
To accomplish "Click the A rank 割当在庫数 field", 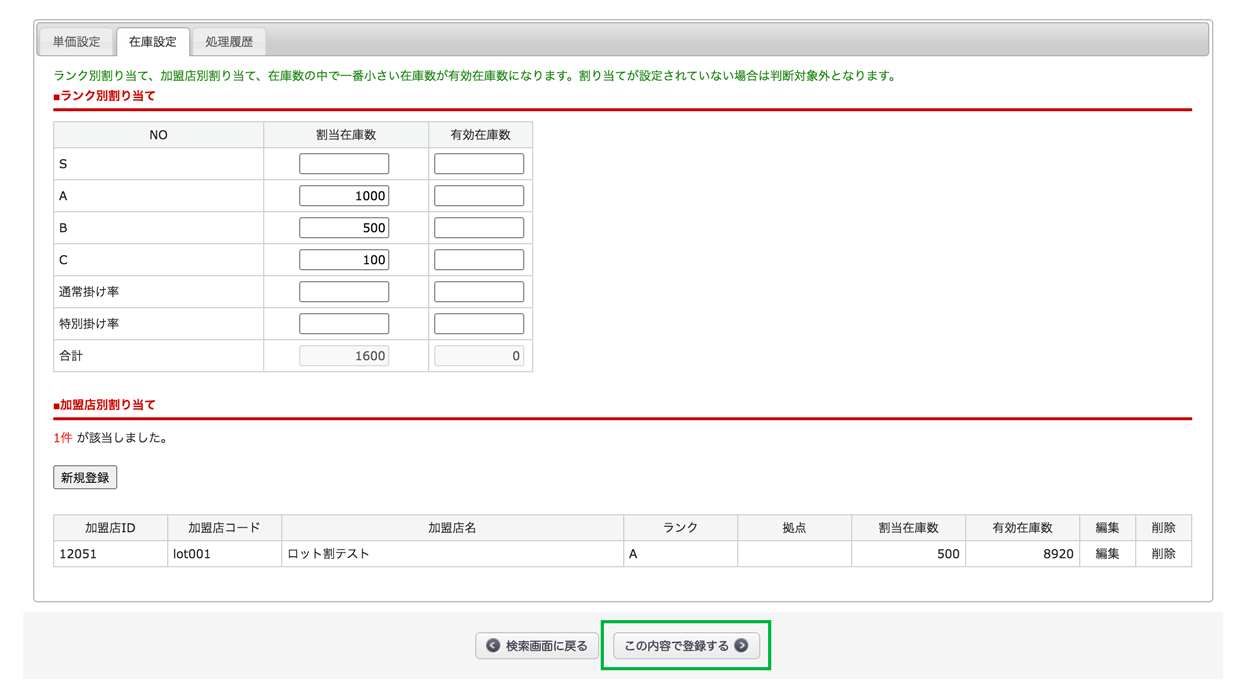I will [344, 196].
